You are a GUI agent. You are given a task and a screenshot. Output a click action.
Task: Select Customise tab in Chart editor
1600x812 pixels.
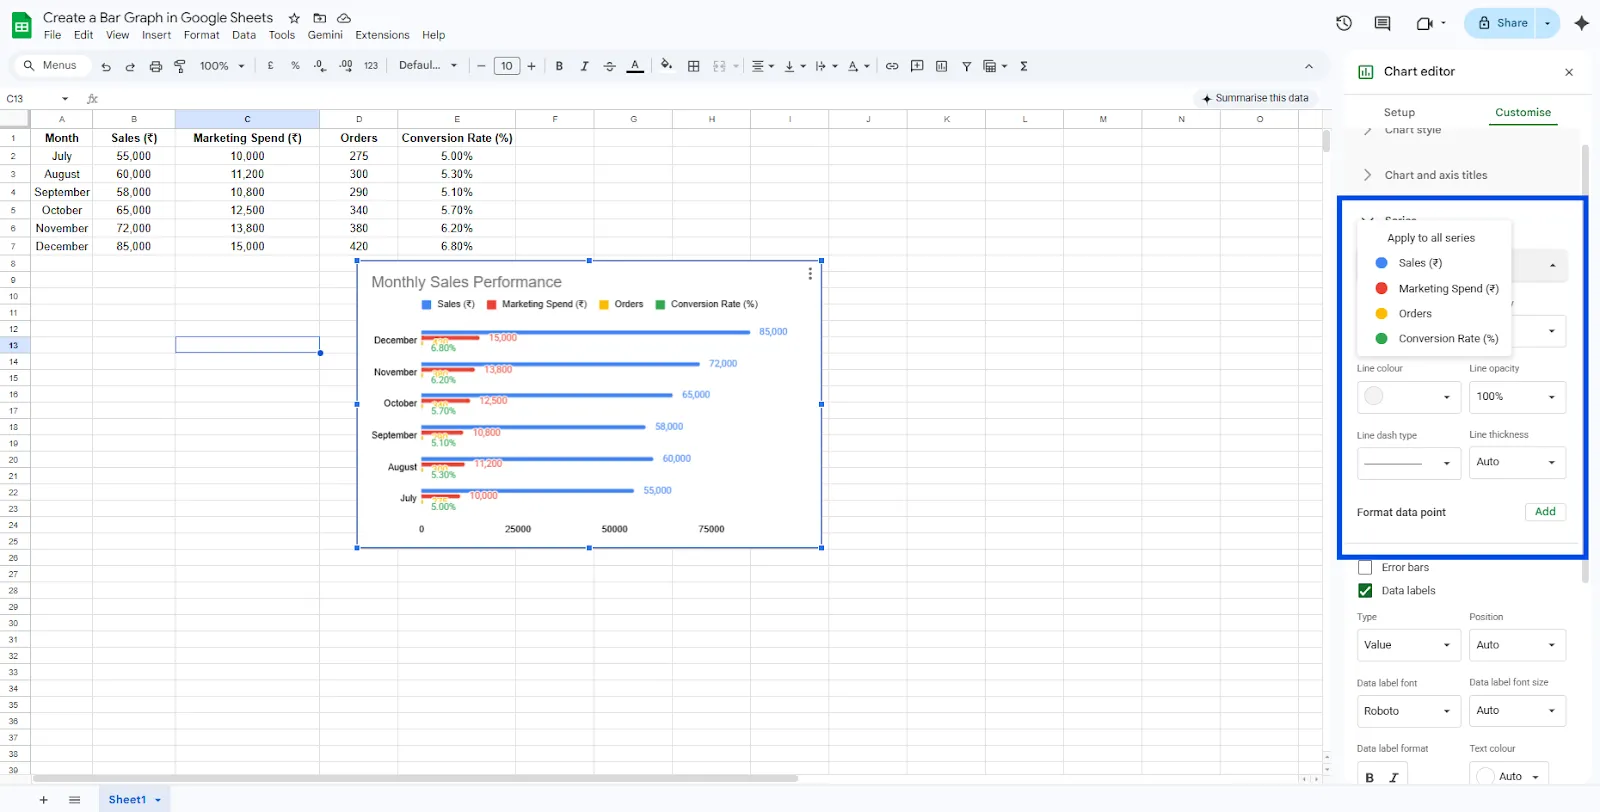click(1523, 112)
